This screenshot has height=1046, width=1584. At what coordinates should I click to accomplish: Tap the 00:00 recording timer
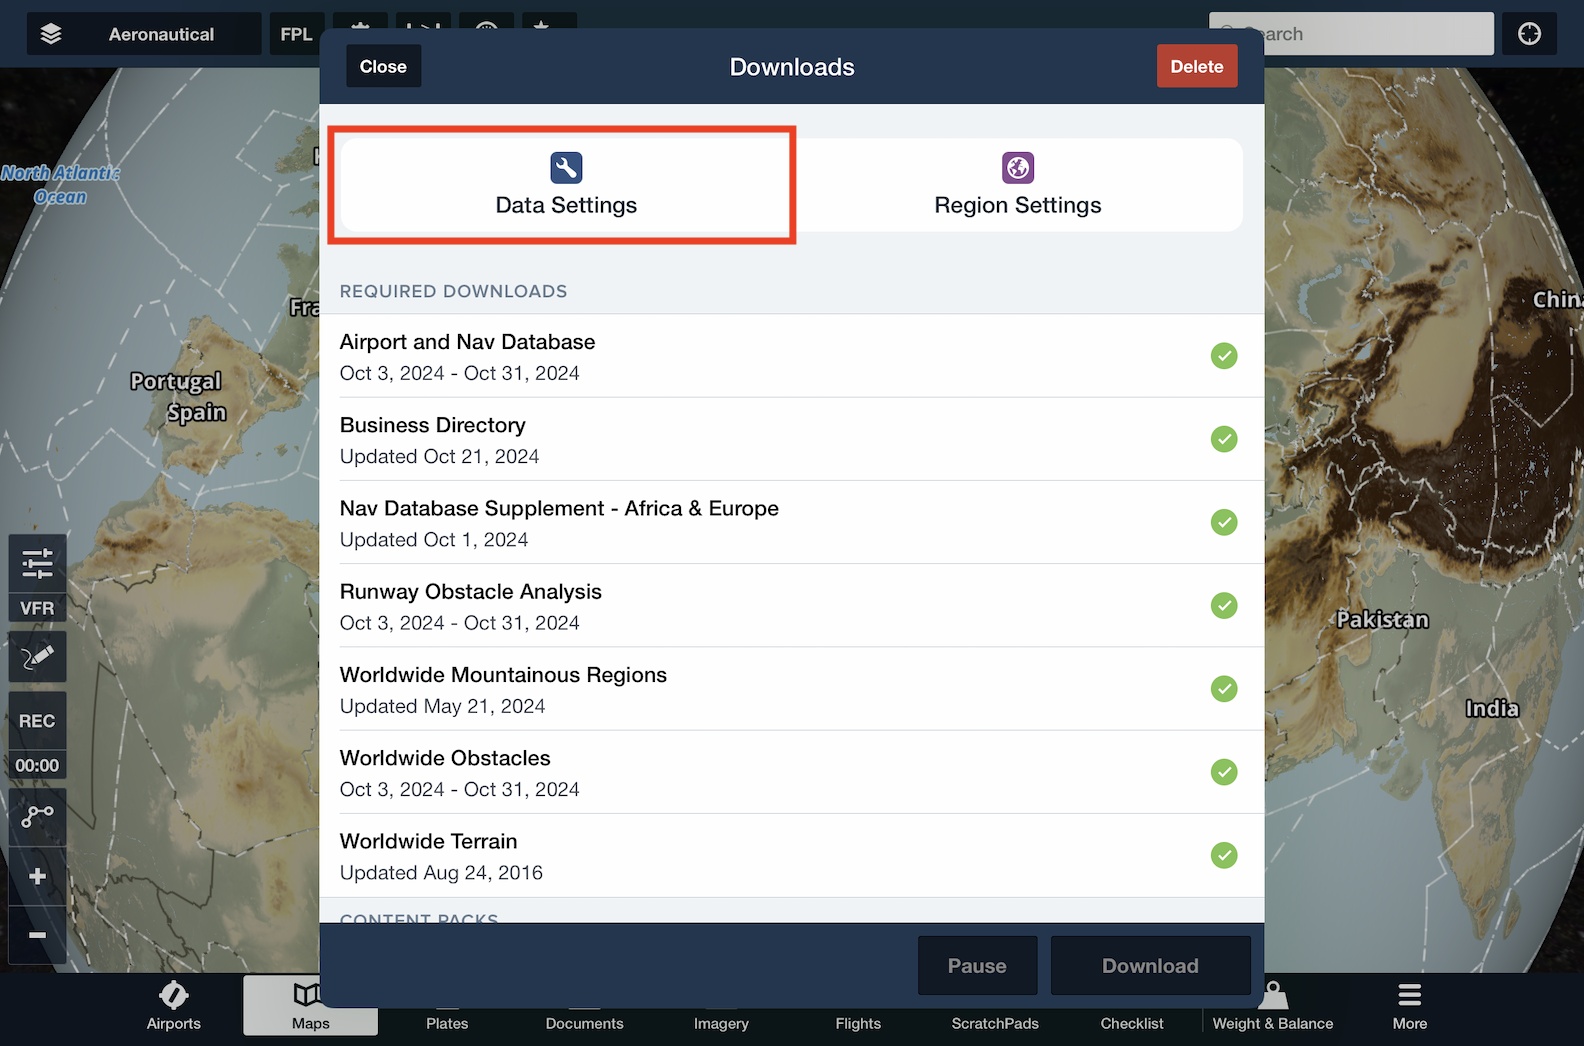pos(38,766)
